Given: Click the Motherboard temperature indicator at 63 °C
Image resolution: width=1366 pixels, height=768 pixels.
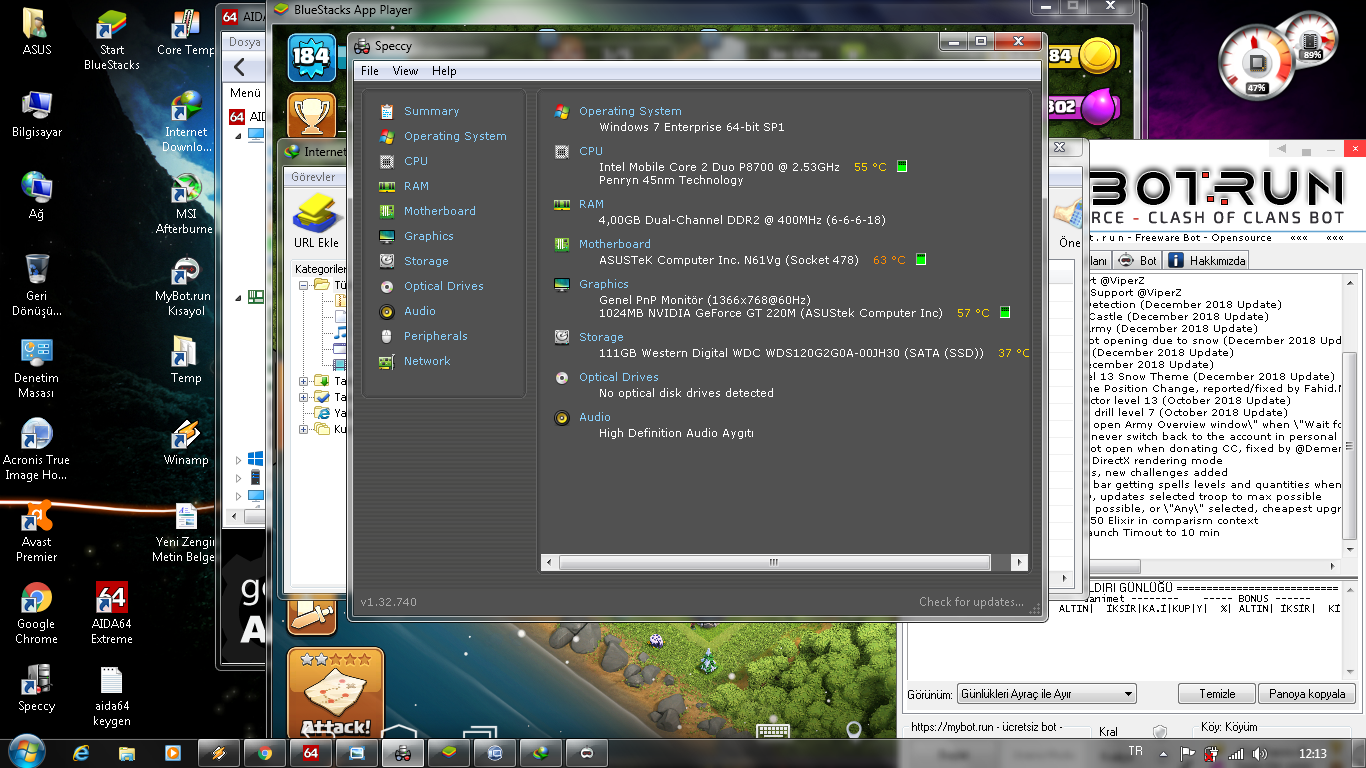Looking at the screenshot, I should click(921, 260).
